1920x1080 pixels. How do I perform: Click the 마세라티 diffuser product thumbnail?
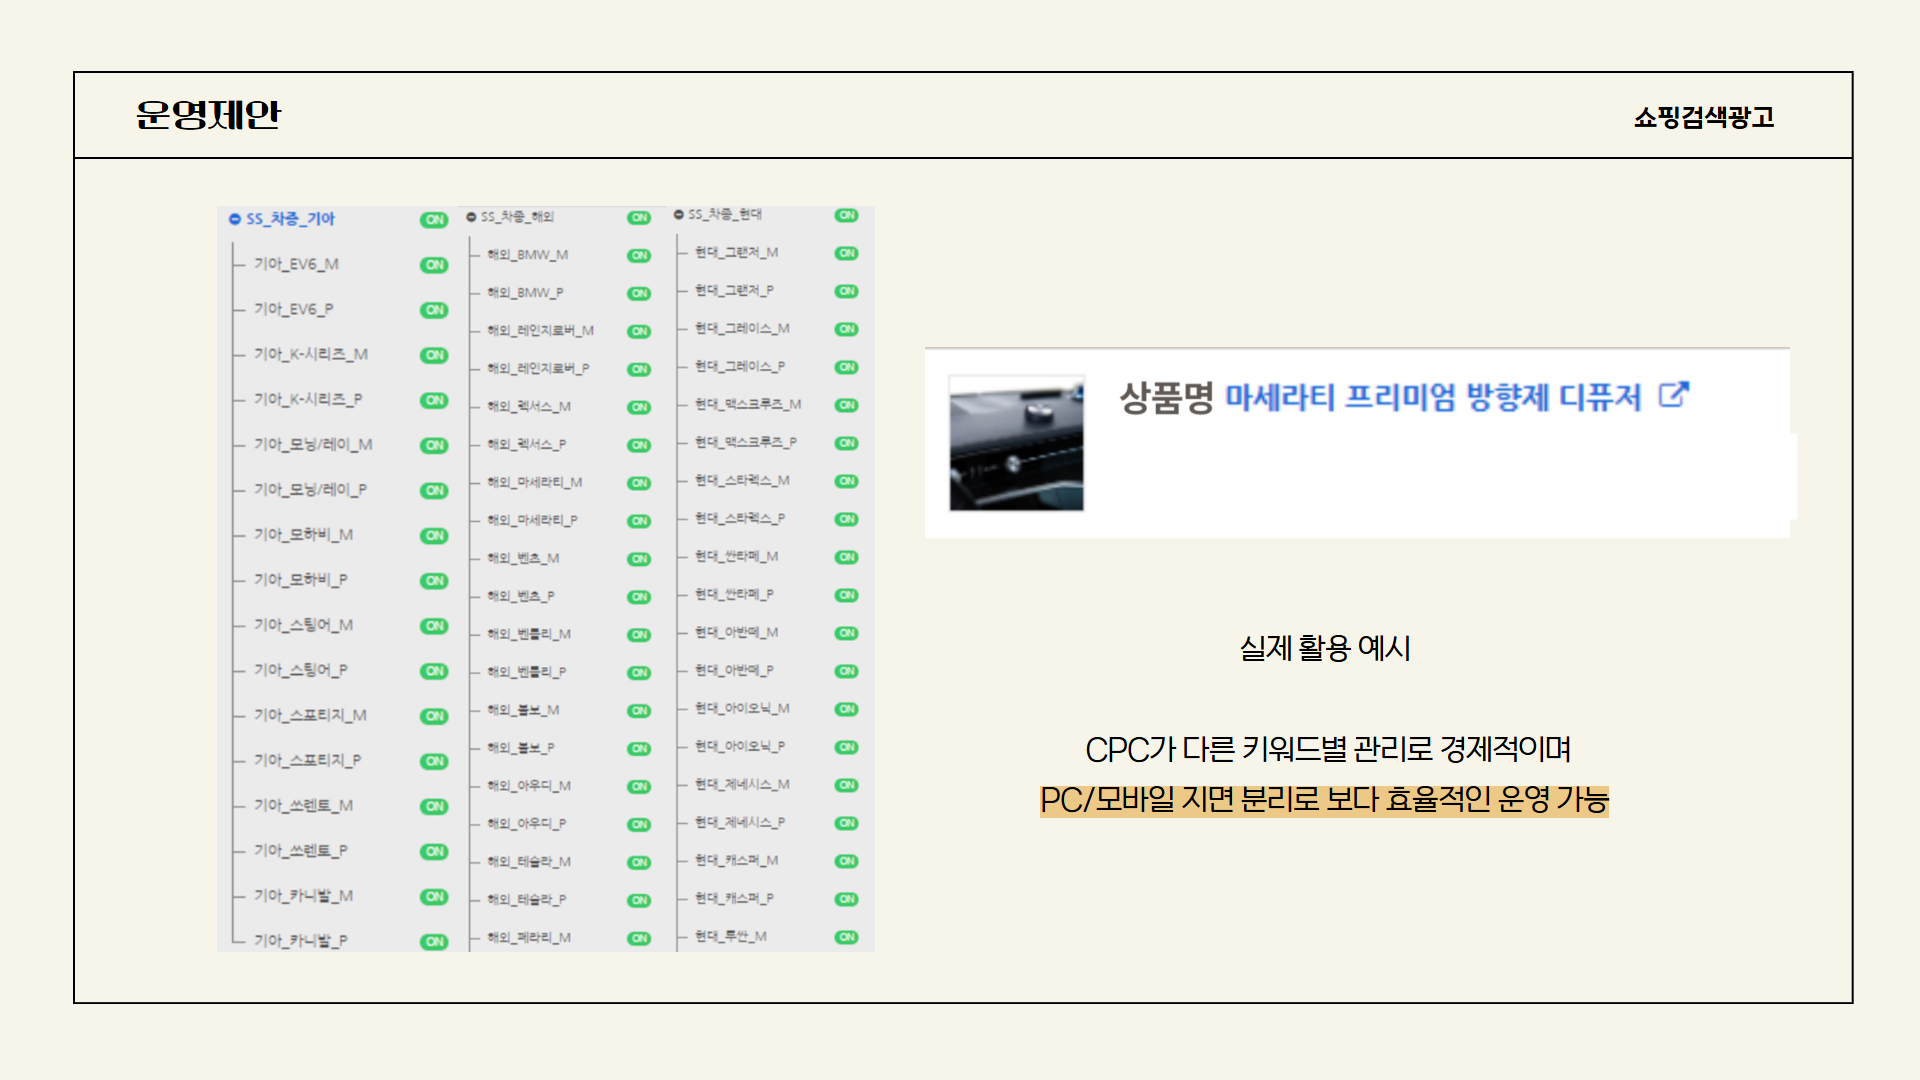pos(1016,443)
